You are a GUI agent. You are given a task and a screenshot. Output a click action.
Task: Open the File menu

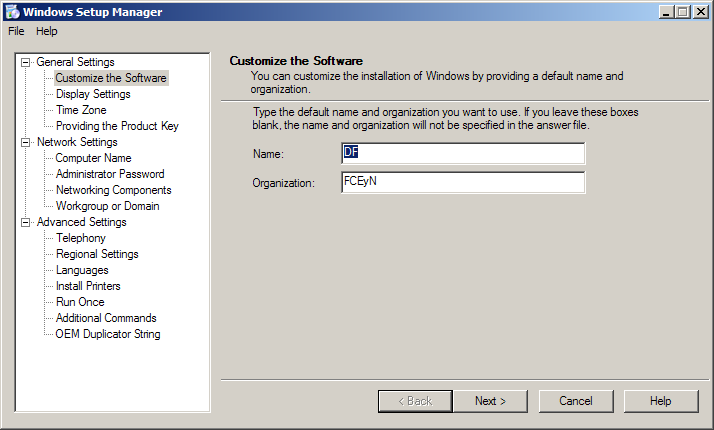[x=16, y=31]
